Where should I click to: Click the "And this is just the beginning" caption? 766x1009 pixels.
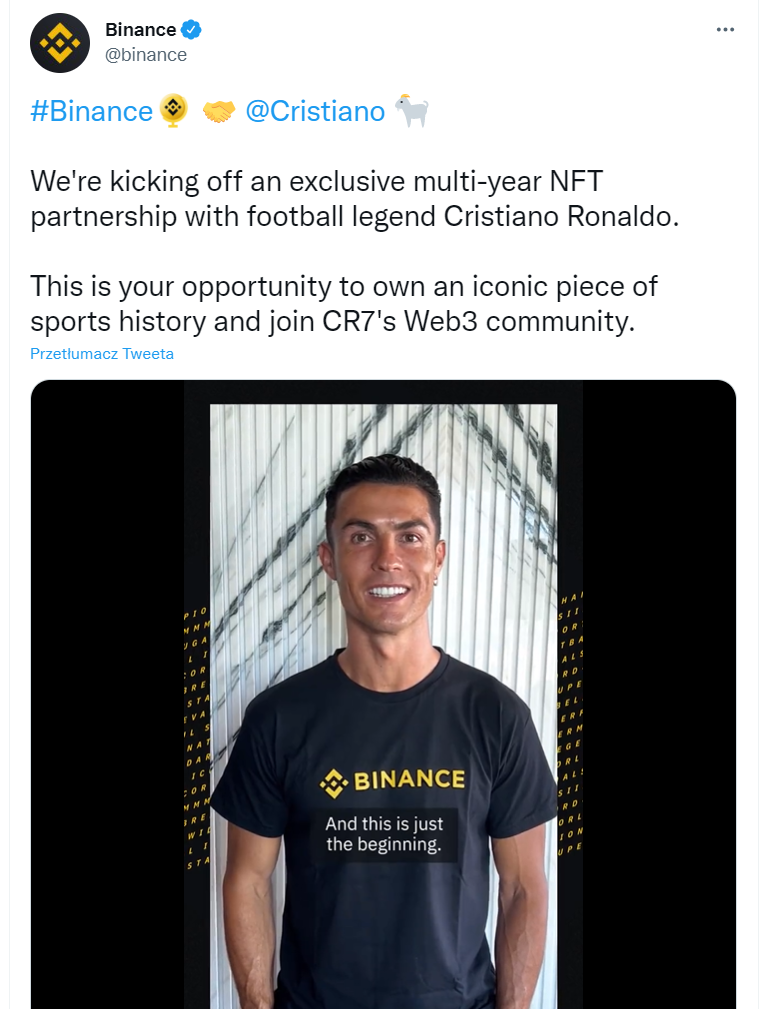pyautogui.click(x=384, y=835)
